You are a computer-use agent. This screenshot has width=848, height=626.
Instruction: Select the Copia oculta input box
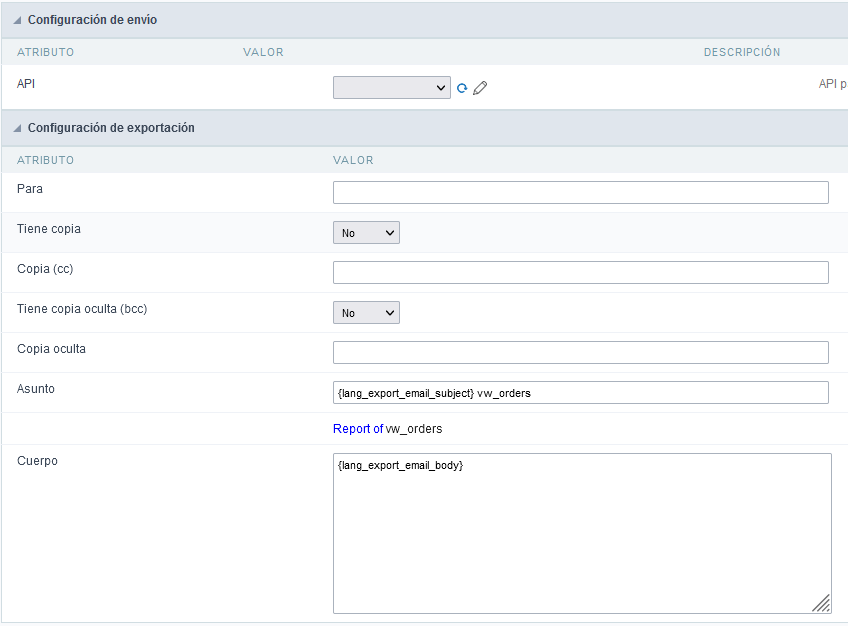click(580, 352)
